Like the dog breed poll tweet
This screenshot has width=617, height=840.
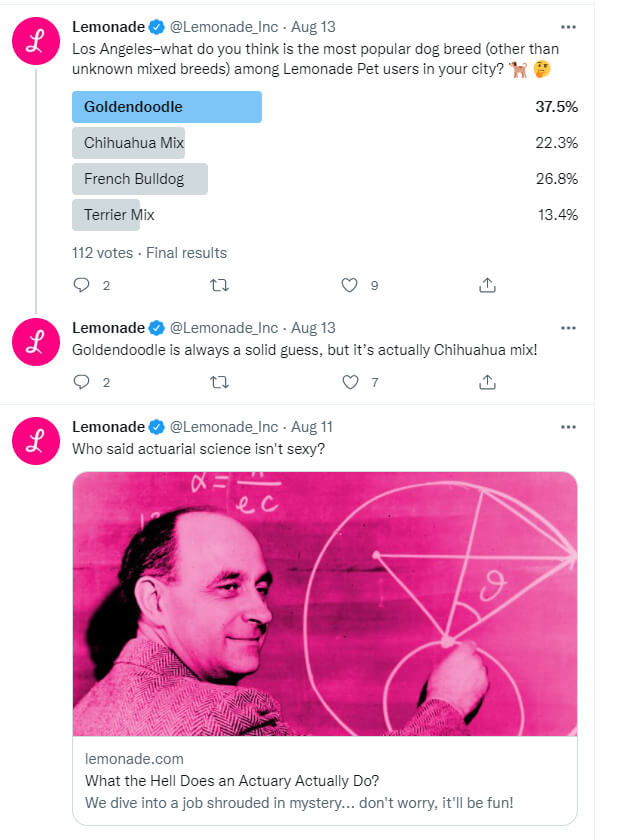click(x=349, y=285)
